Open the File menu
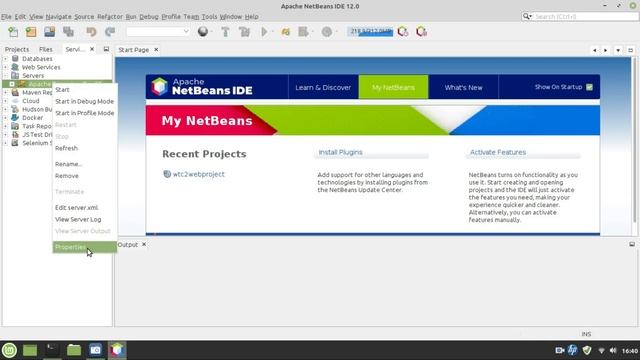The height and width of the screenshot is (360, 640). click(x=6, y=17)
